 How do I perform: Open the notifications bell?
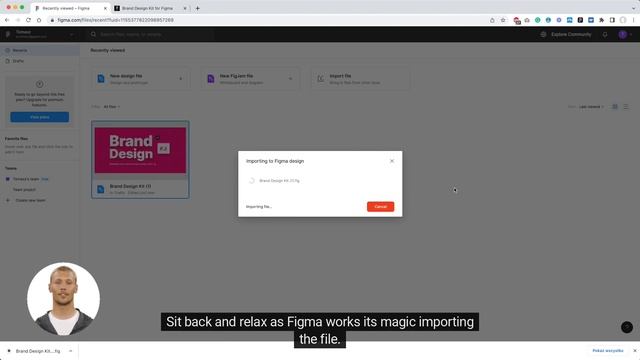coord(605,34)
